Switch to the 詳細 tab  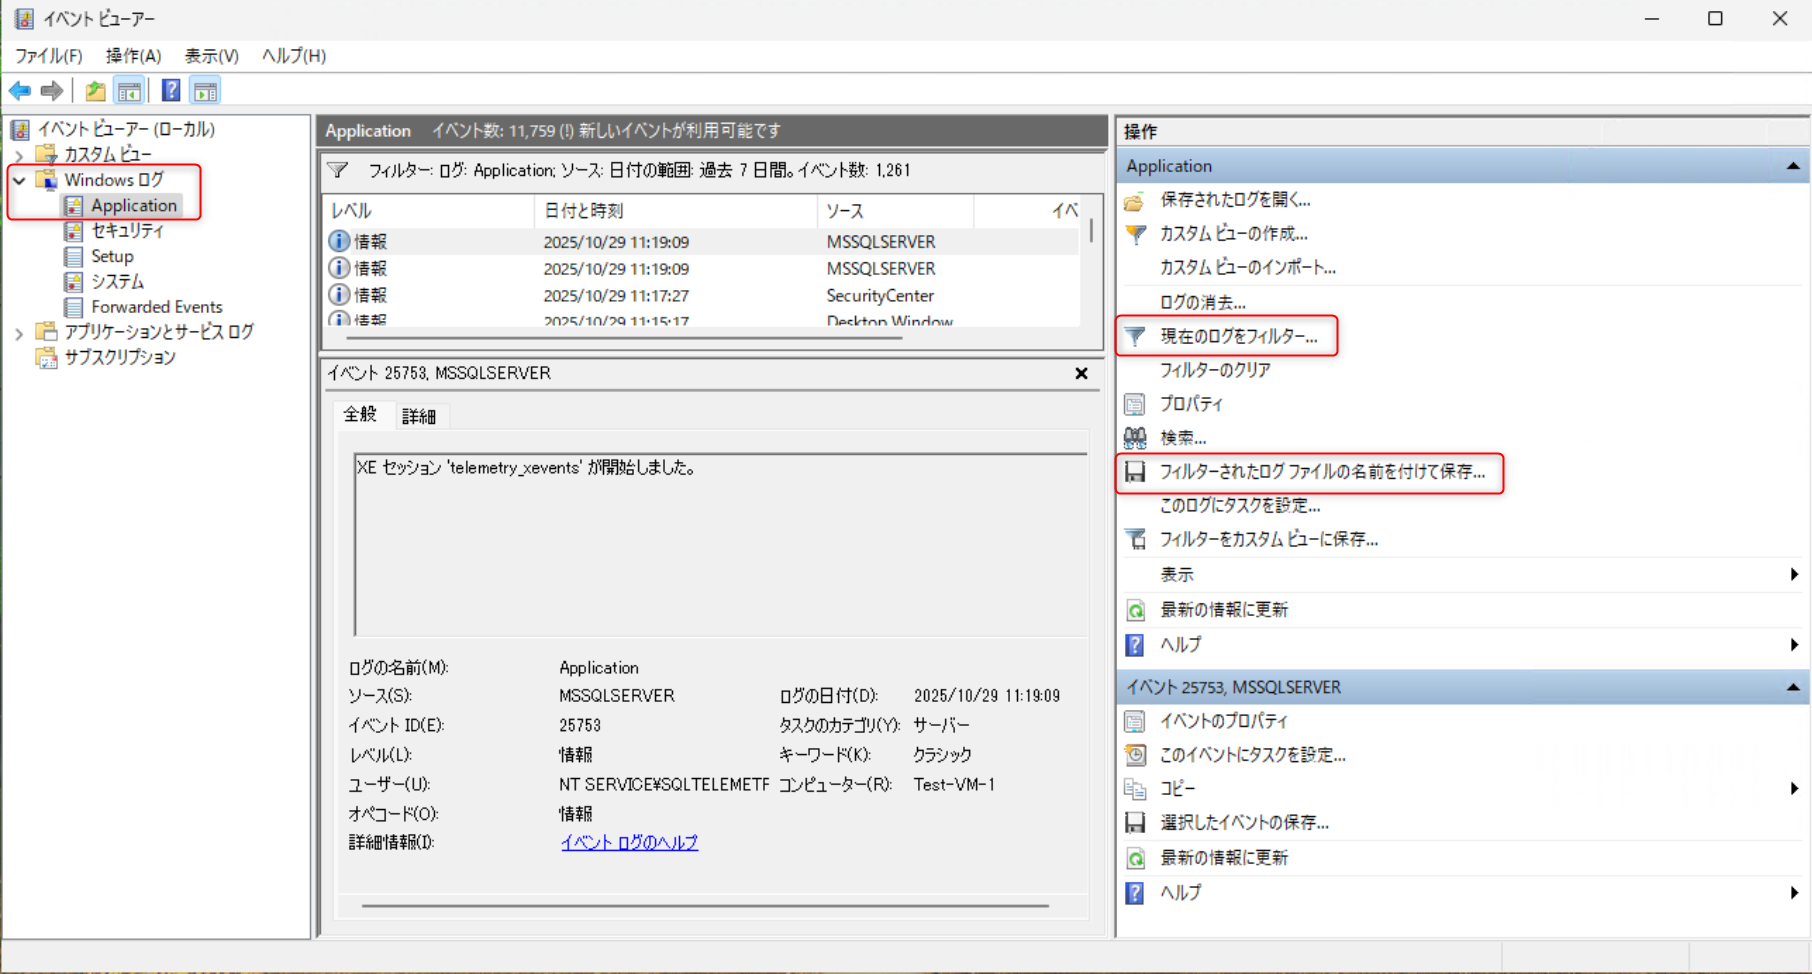pyautogui.click(x=419, y=416)
